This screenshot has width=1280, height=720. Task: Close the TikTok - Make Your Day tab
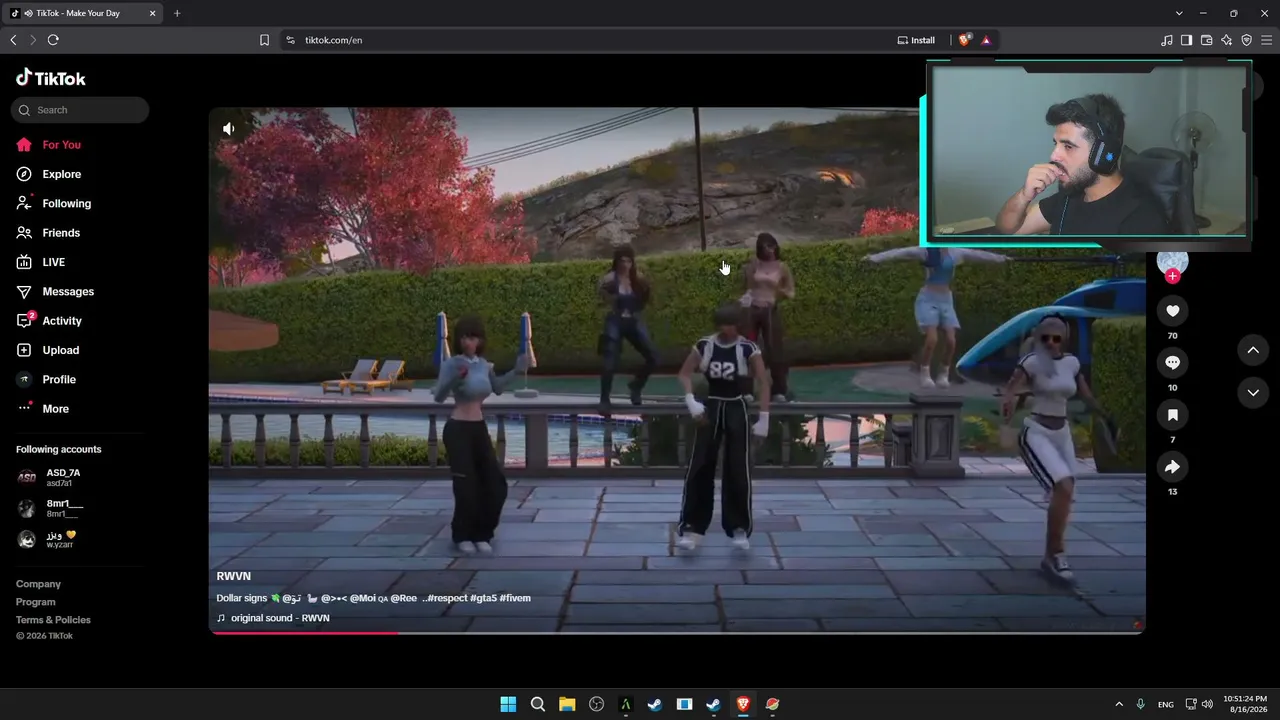coord(153,13)
